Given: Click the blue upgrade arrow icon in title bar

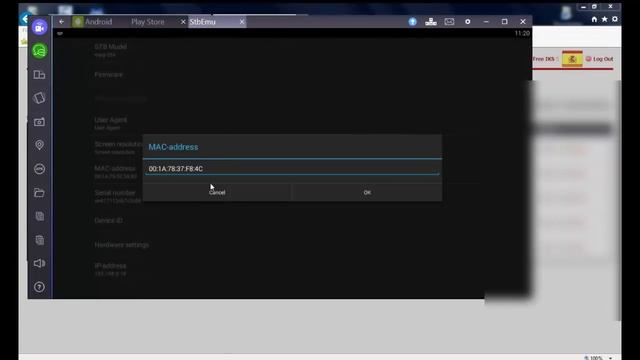Looking at the screenshot, I should pos(413,22).
